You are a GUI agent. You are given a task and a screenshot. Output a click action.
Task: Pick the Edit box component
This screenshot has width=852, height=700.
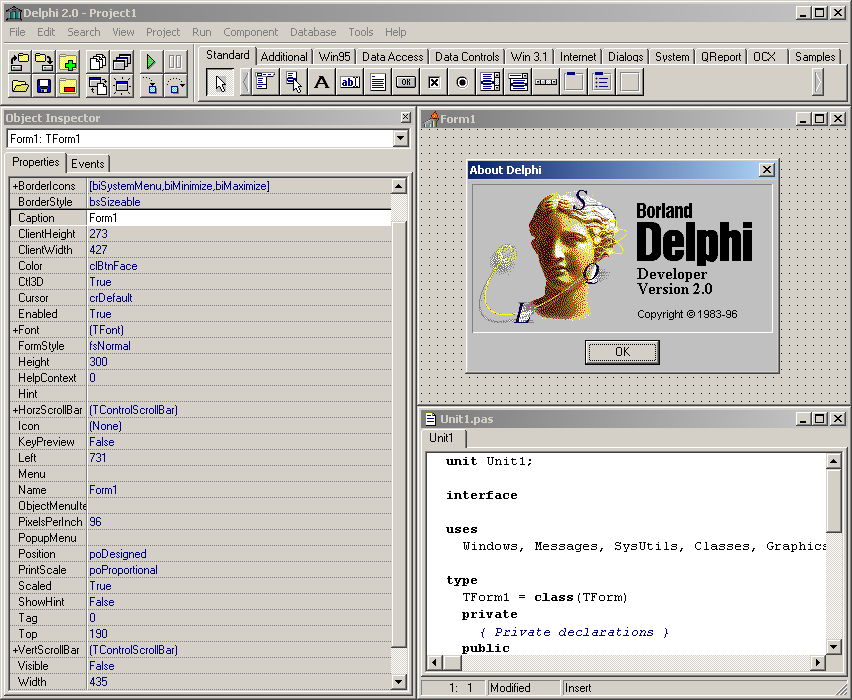pyautogui.click(x=349, y=82)
